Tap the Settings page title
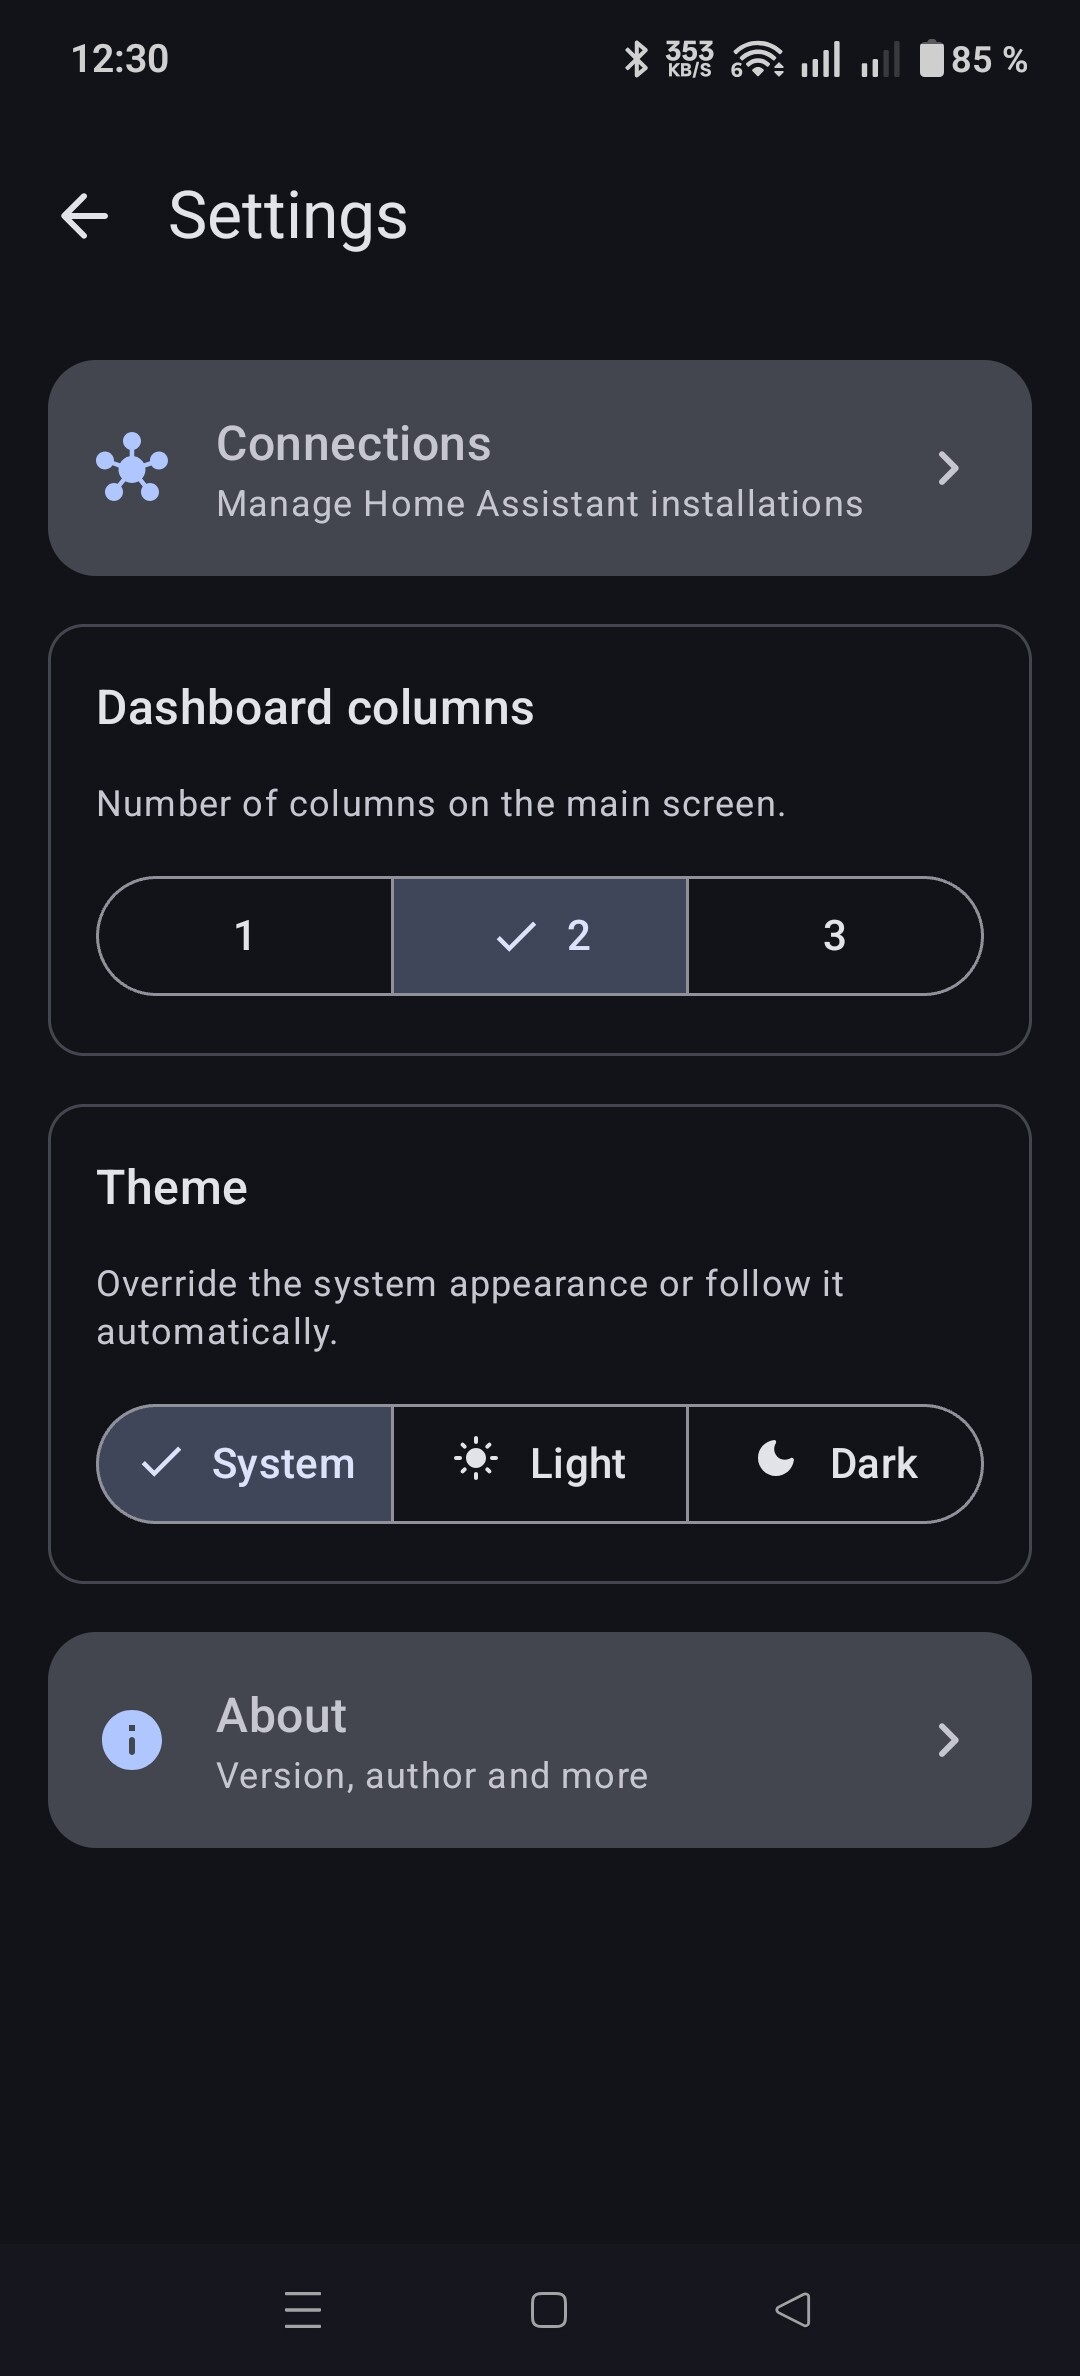 click(x=288, y=216)
